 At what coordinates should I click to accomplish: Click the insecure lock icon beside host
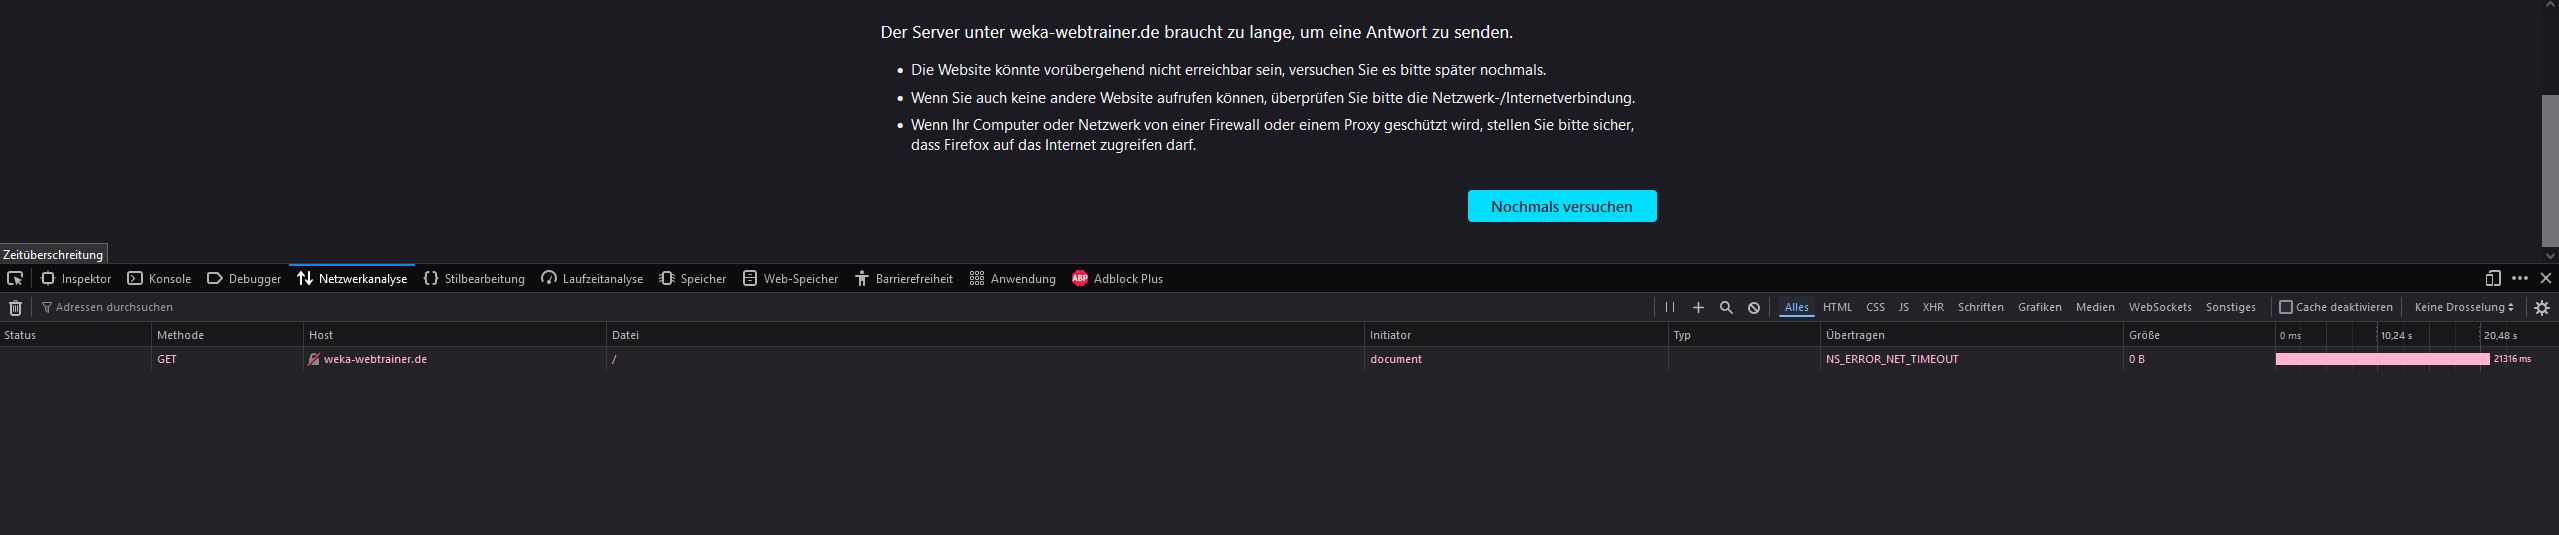click(x=314, y=359)
